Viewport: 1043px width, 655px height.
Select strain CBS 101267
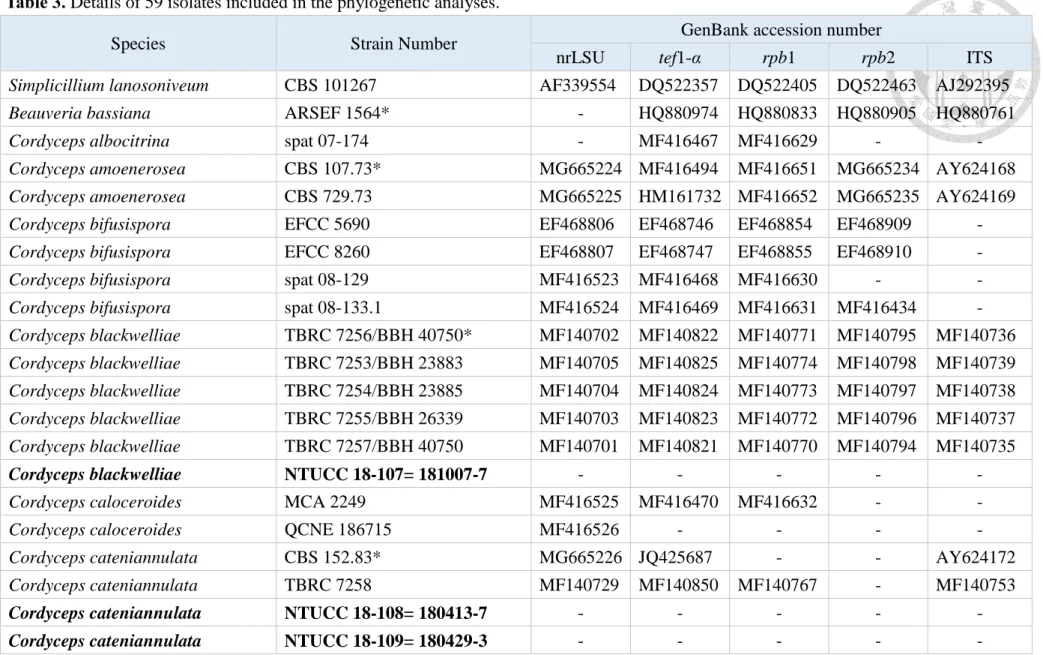[x=330, y=86]
